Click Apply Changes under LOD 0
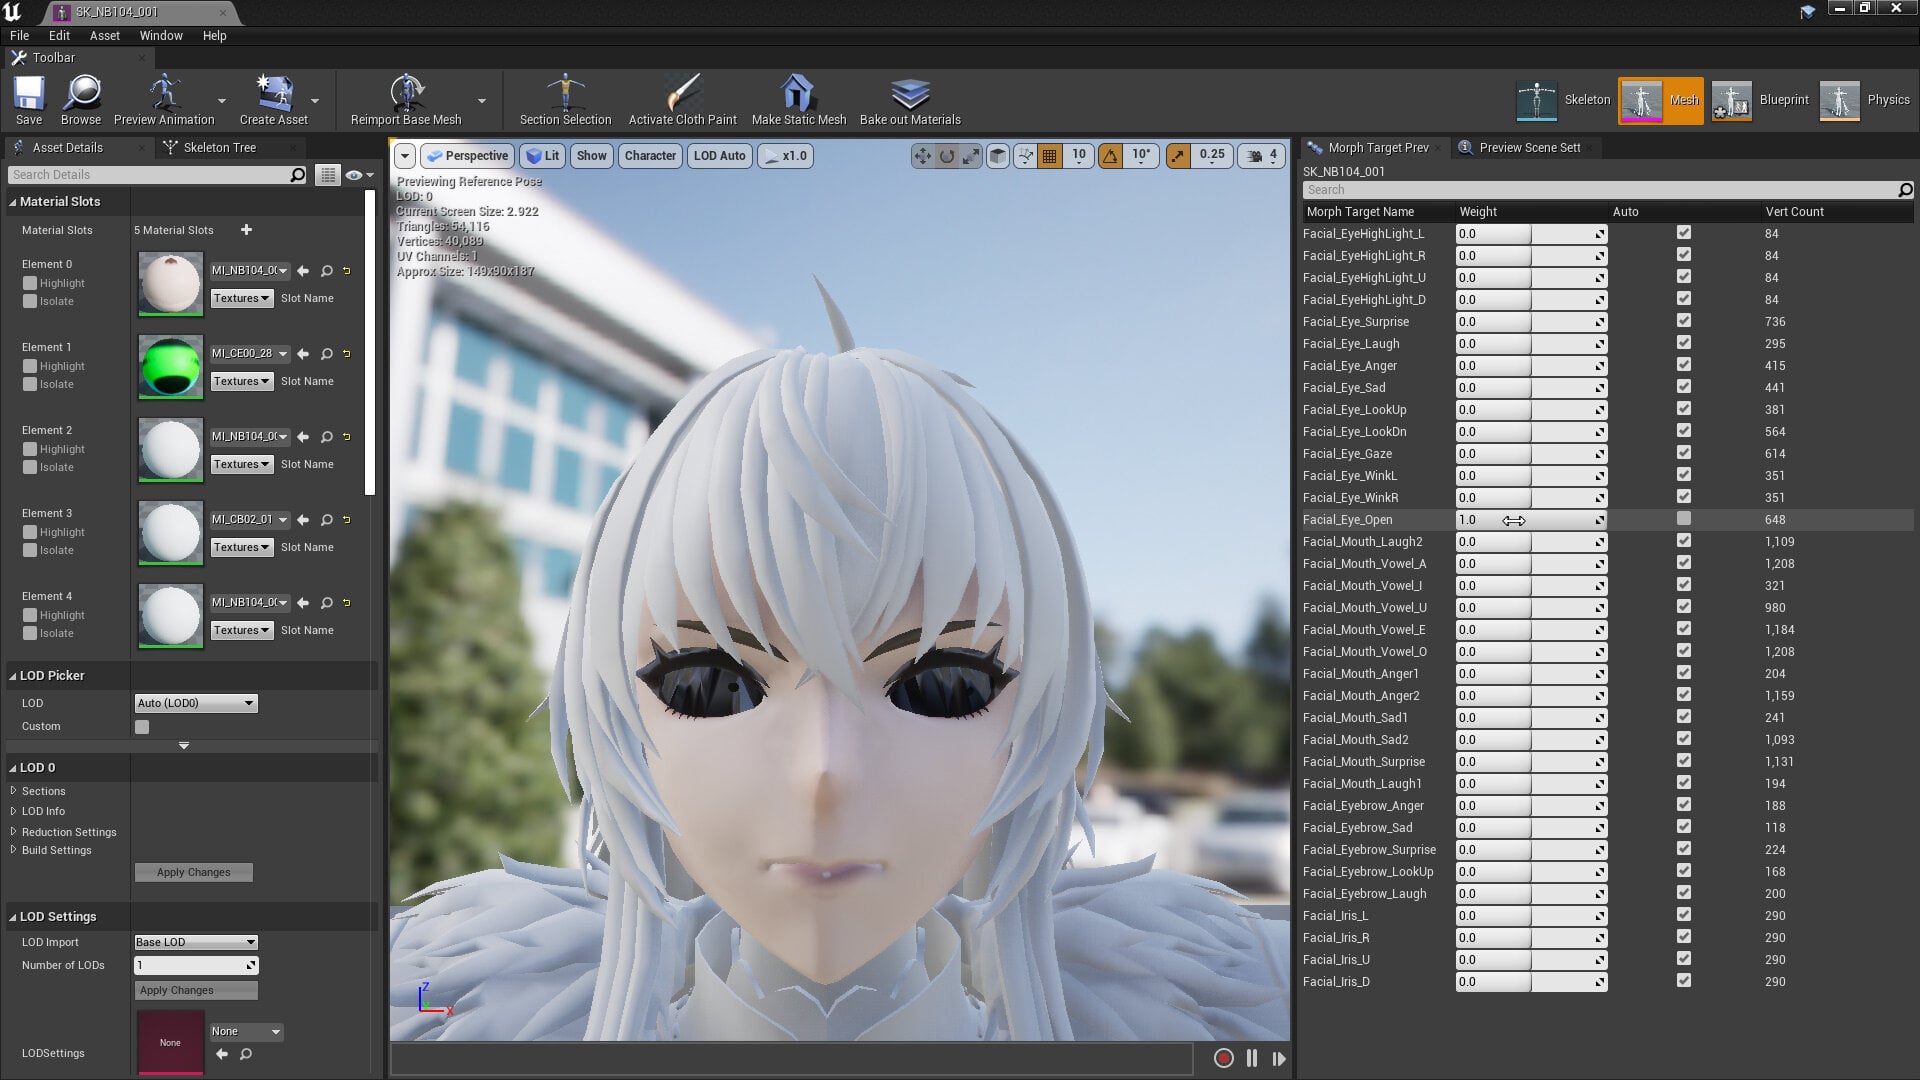Screen dimensions: 1920x1080 193,872
